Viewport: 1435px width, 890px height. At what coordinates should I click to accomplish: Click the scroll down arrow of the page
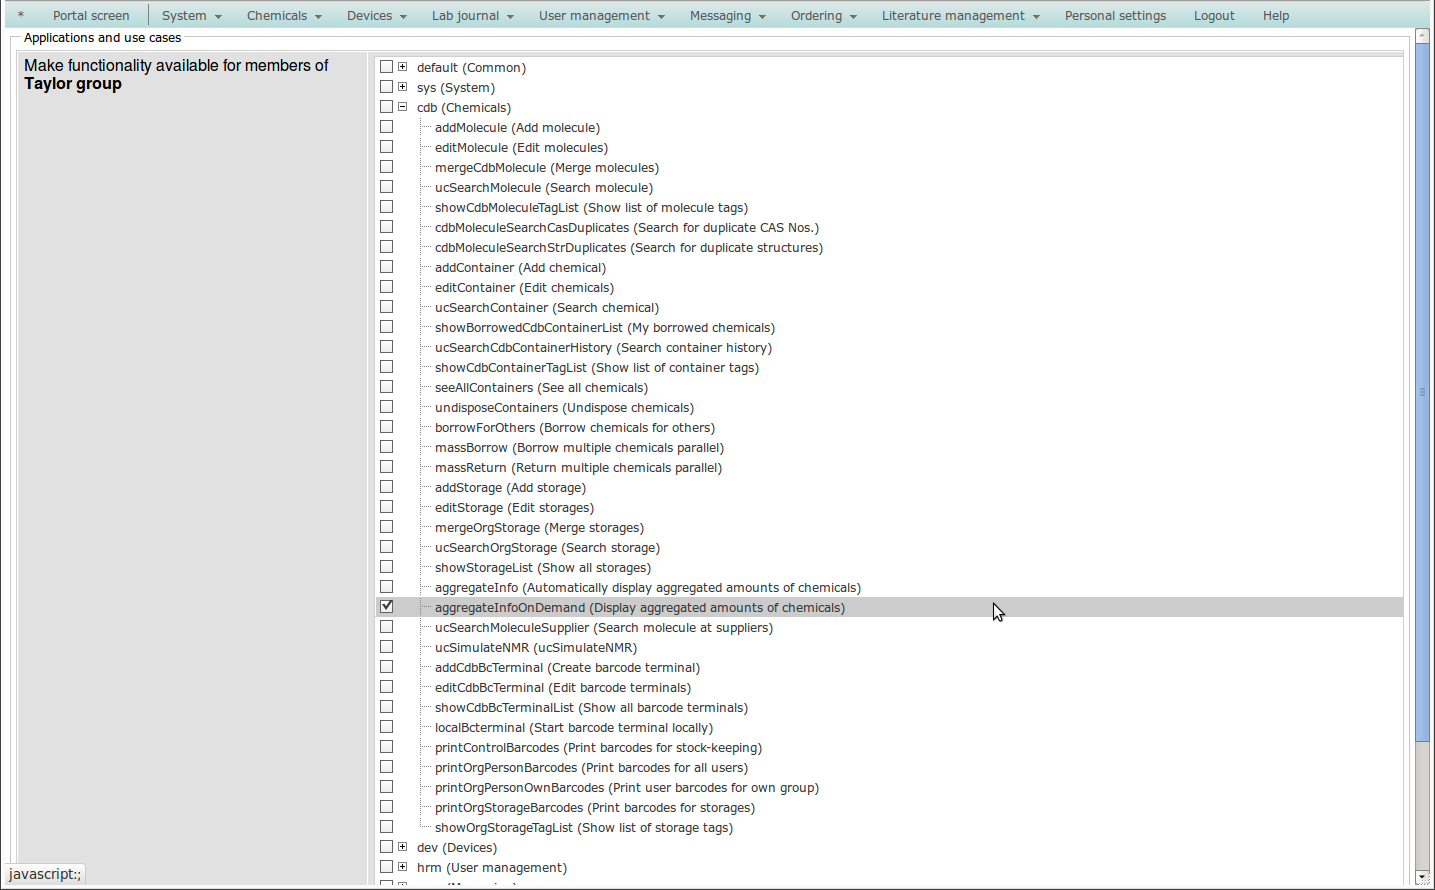pos(1422,877)
